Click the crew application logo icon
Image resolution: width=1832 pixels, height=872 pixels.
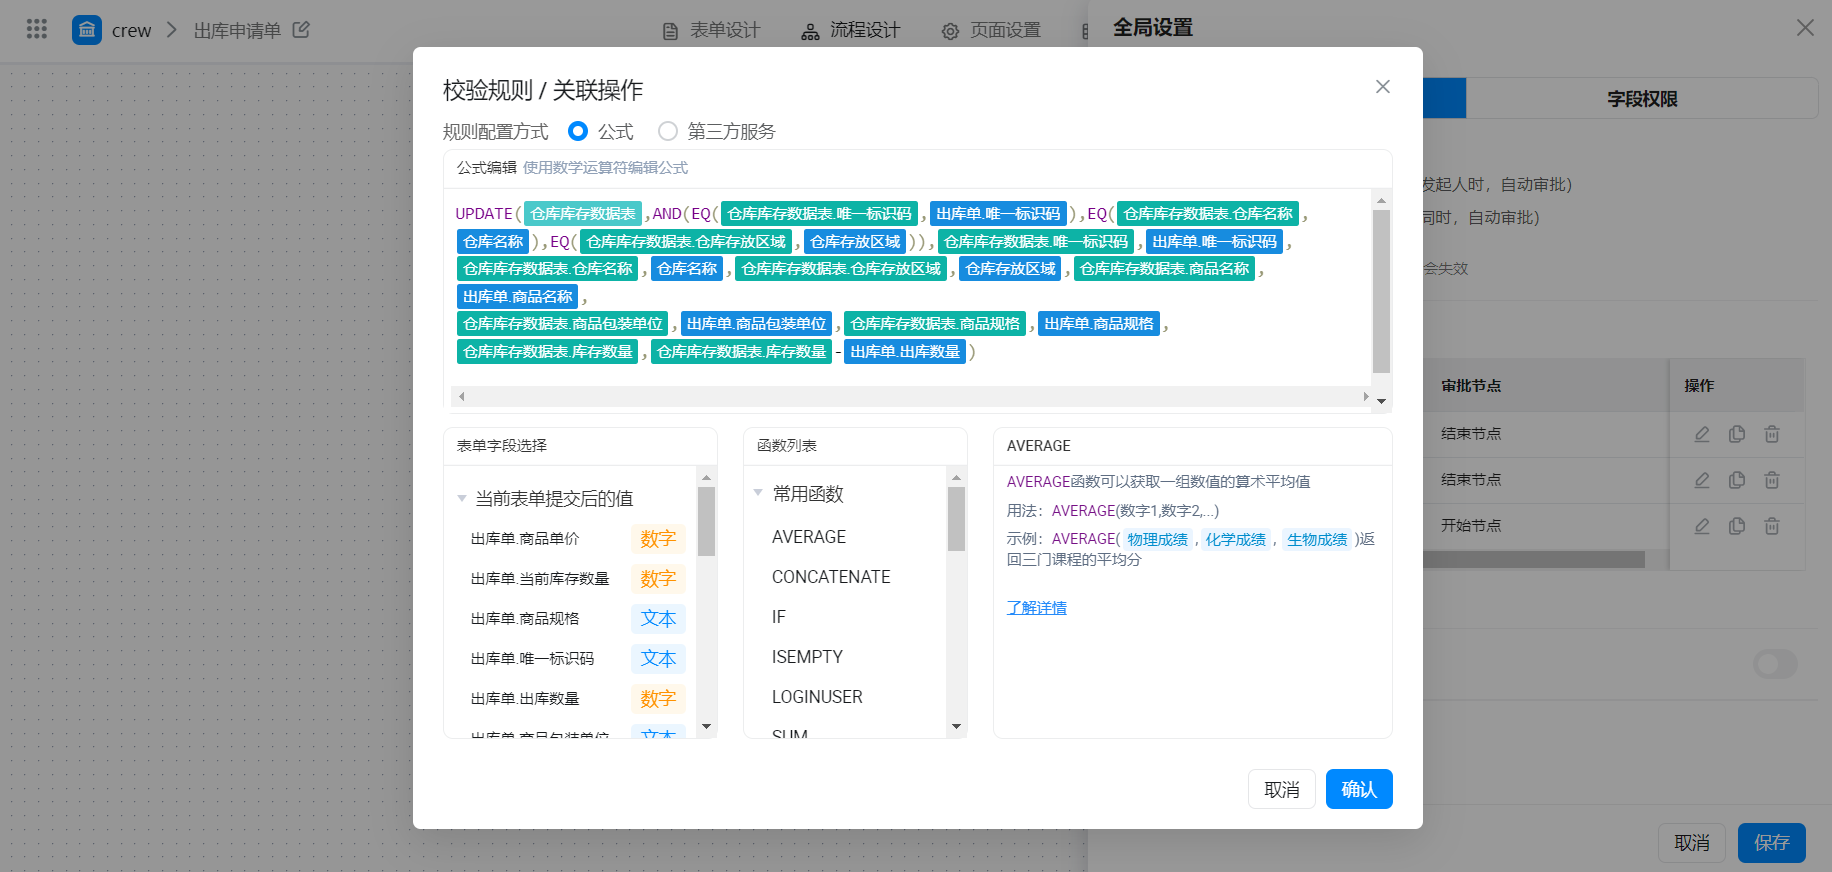(x=87, y=30)
